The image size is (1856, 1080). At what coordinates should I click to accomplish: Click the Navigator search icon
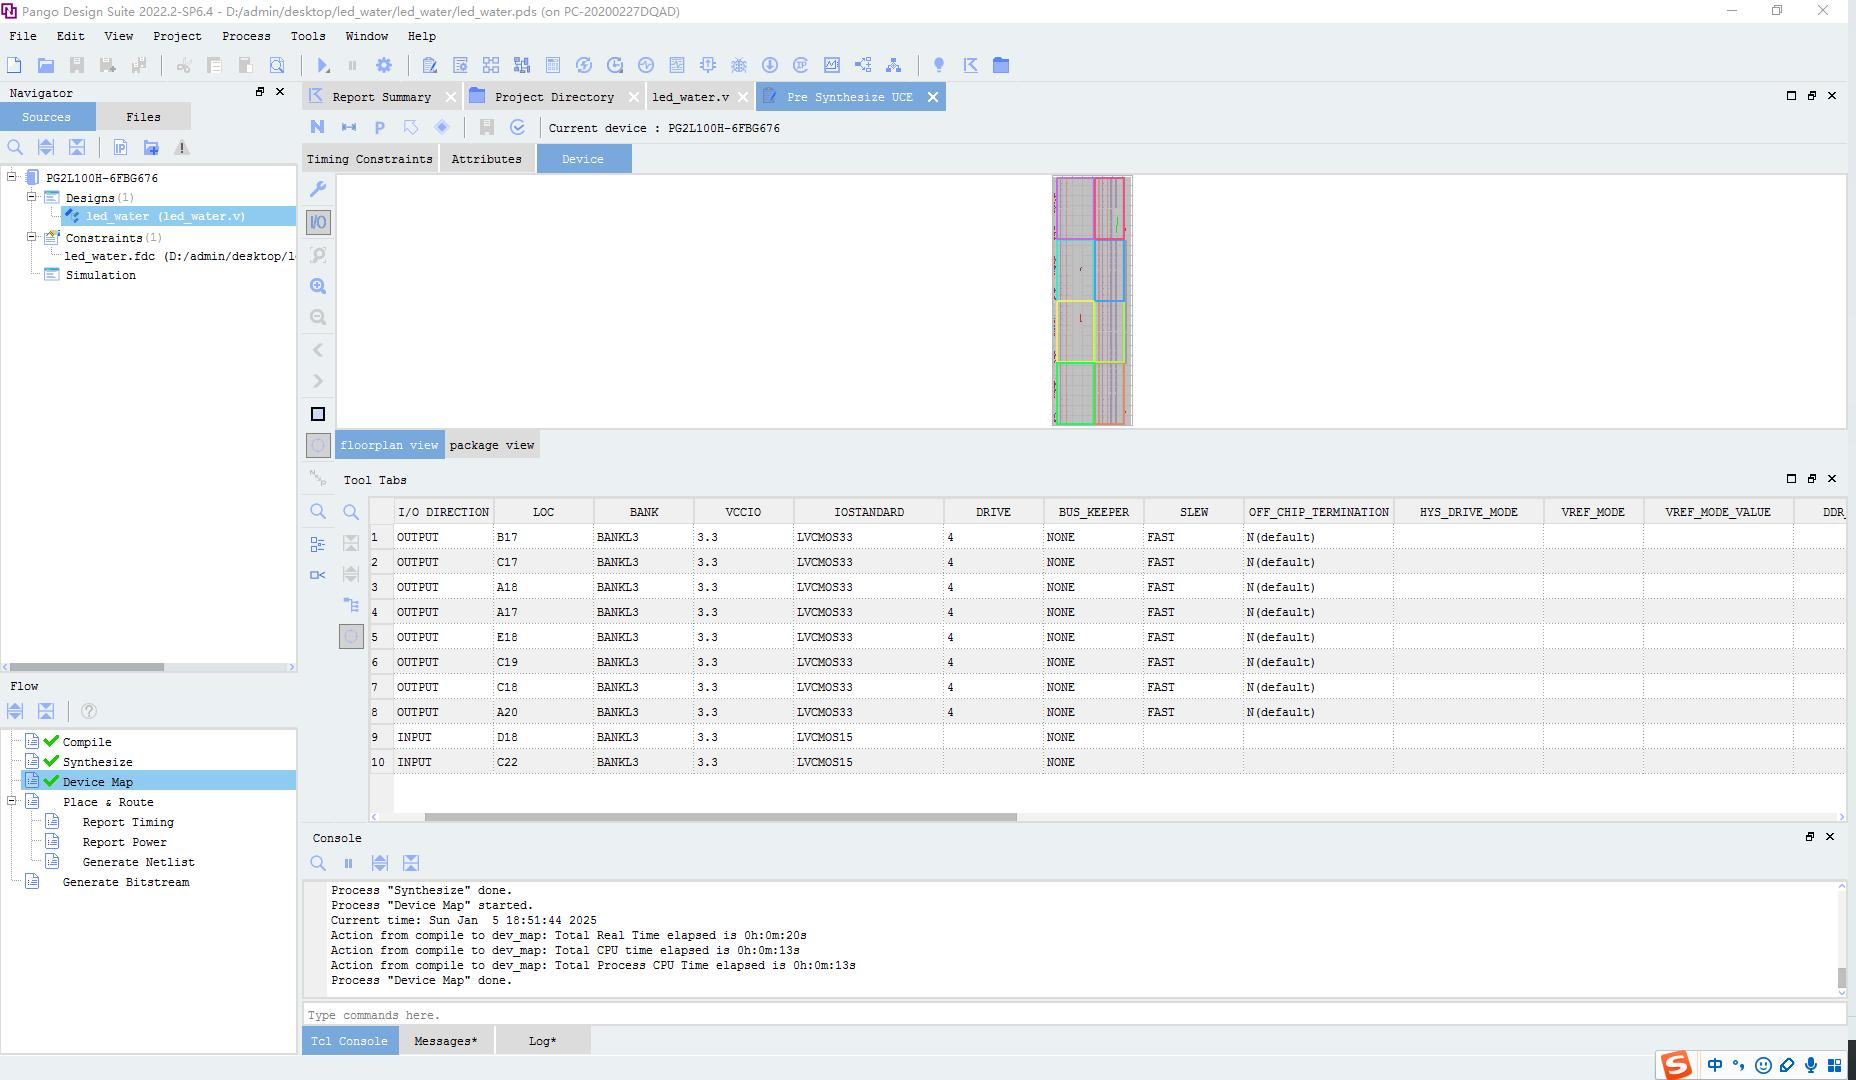pyautogui.click(x=15, y=147)
